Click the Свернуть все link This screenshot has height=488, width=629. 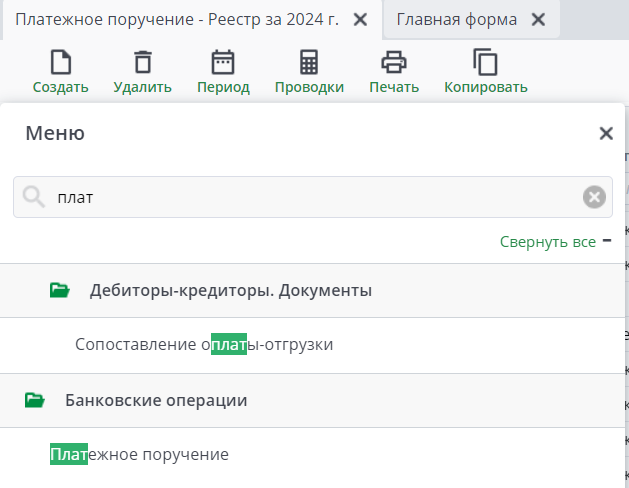pyautogui.click(x=548, y=242)
